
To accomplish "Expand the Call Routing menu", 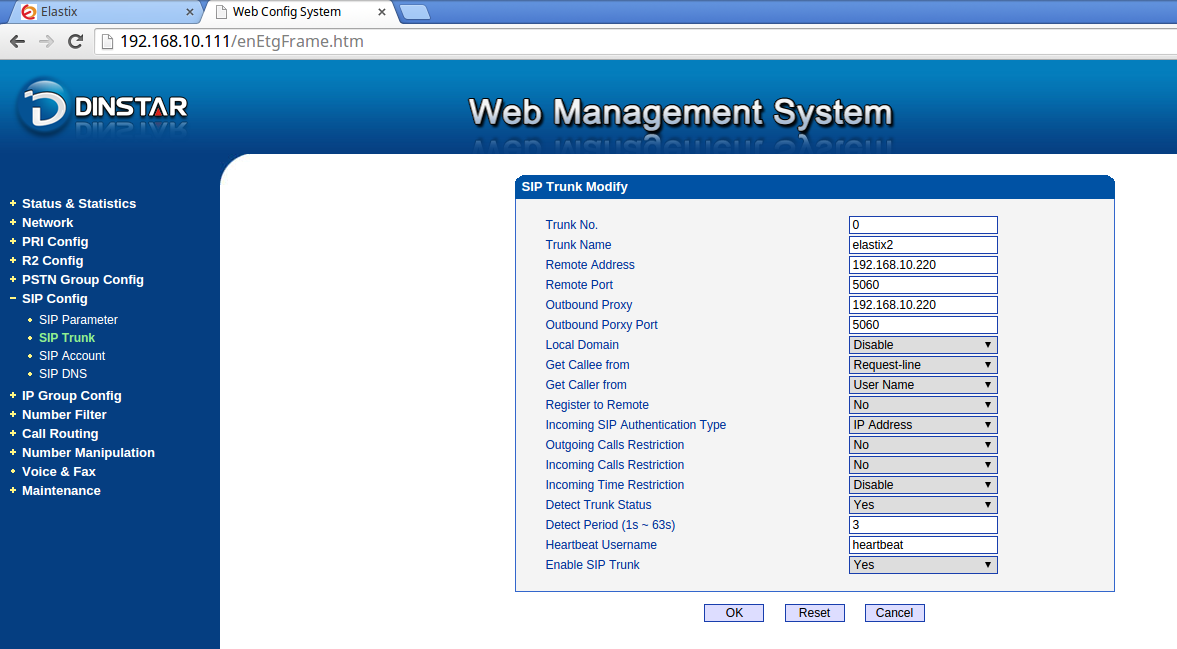I will (60, 433).
